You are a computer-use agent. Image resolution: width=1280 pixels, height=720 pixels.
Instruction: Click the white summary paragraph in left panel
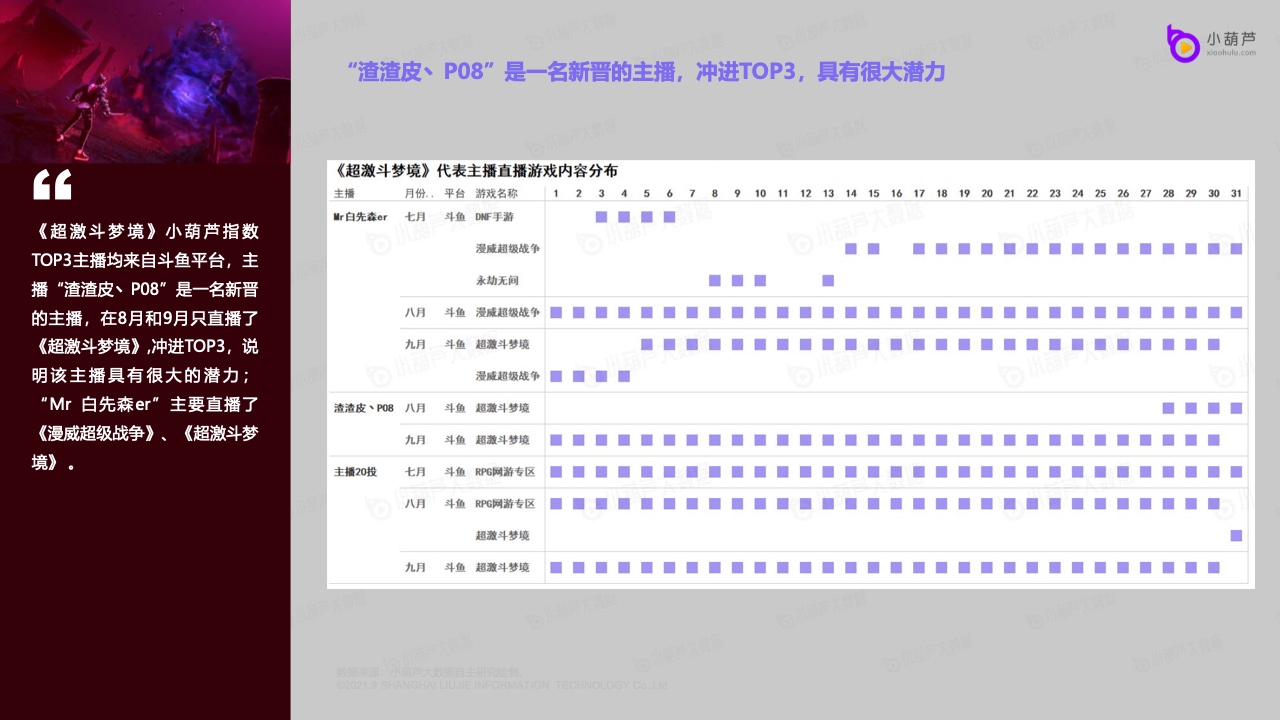coord(145,347)
